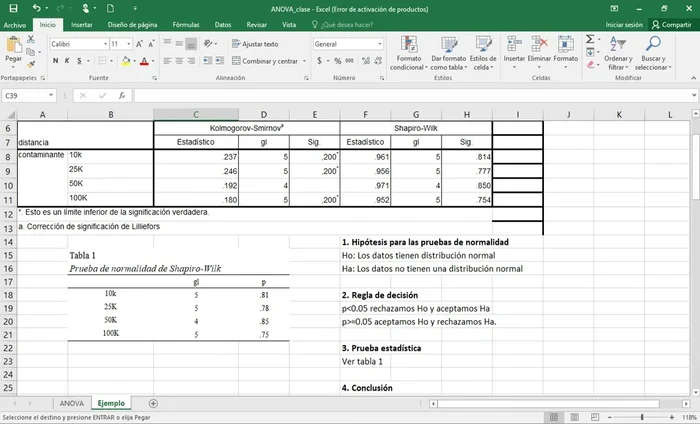Open the font size dropdown
Viewport: 700px width, 424px height.
point(129,44)
